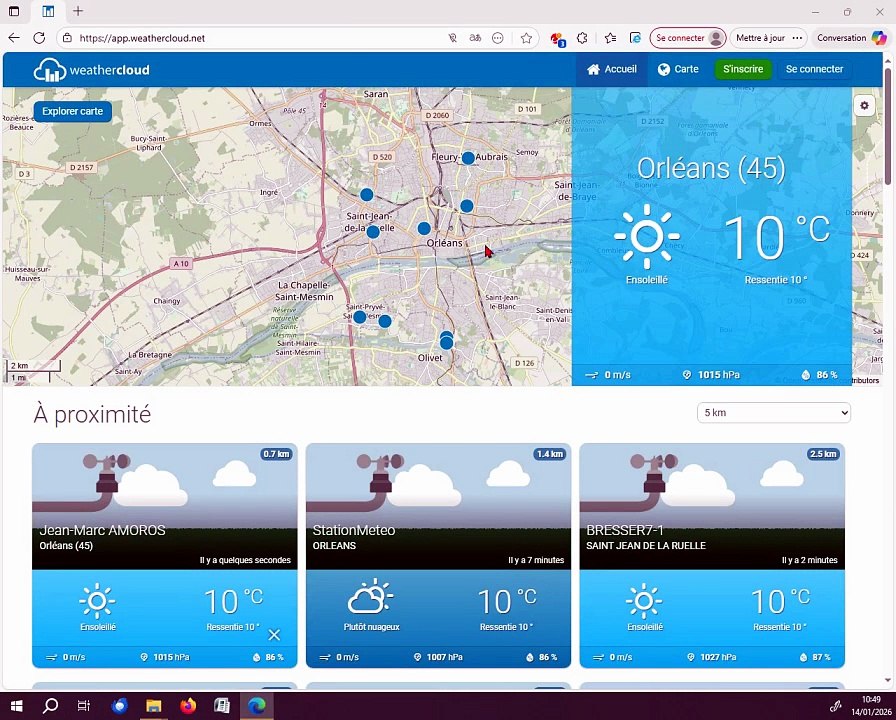The image size is (896, 720).
Task: Click the 0.7 km distance badge
Action: coord(277,454)
